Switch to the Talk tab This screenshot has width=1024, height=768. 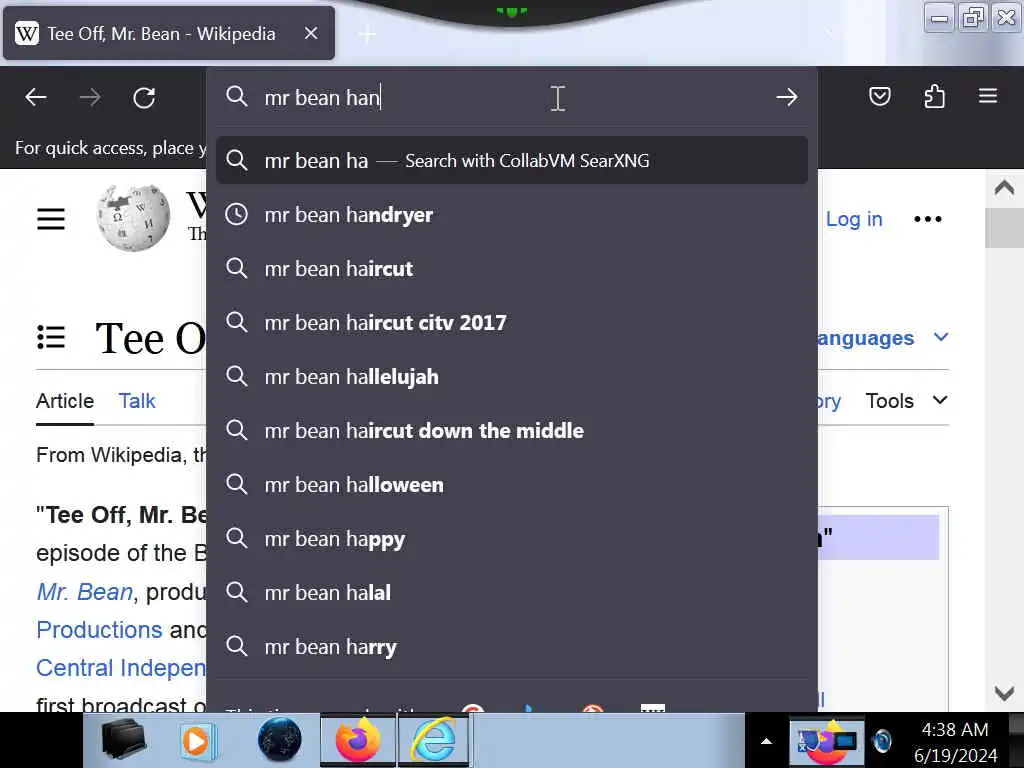coord(136,401)
